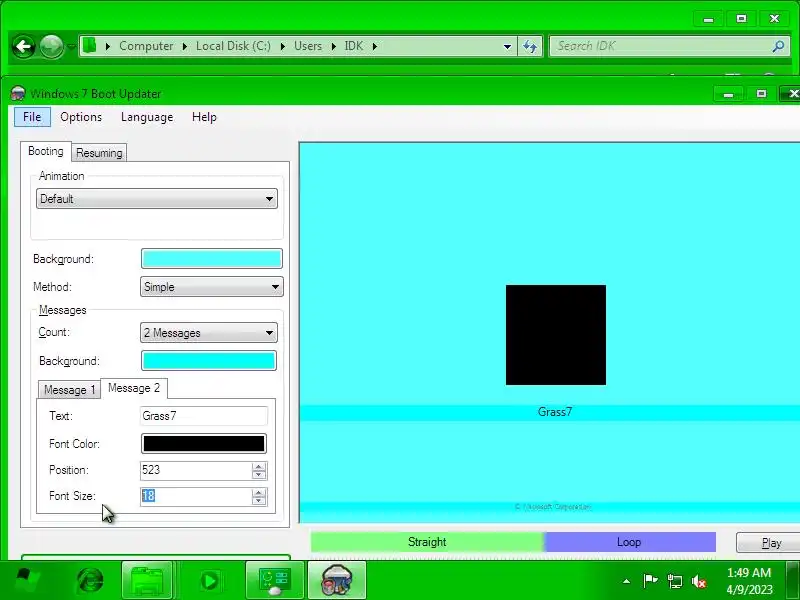The image size is (800, 600).
Task: Select the Straight animation segment
Action: (x=428, y=542)
